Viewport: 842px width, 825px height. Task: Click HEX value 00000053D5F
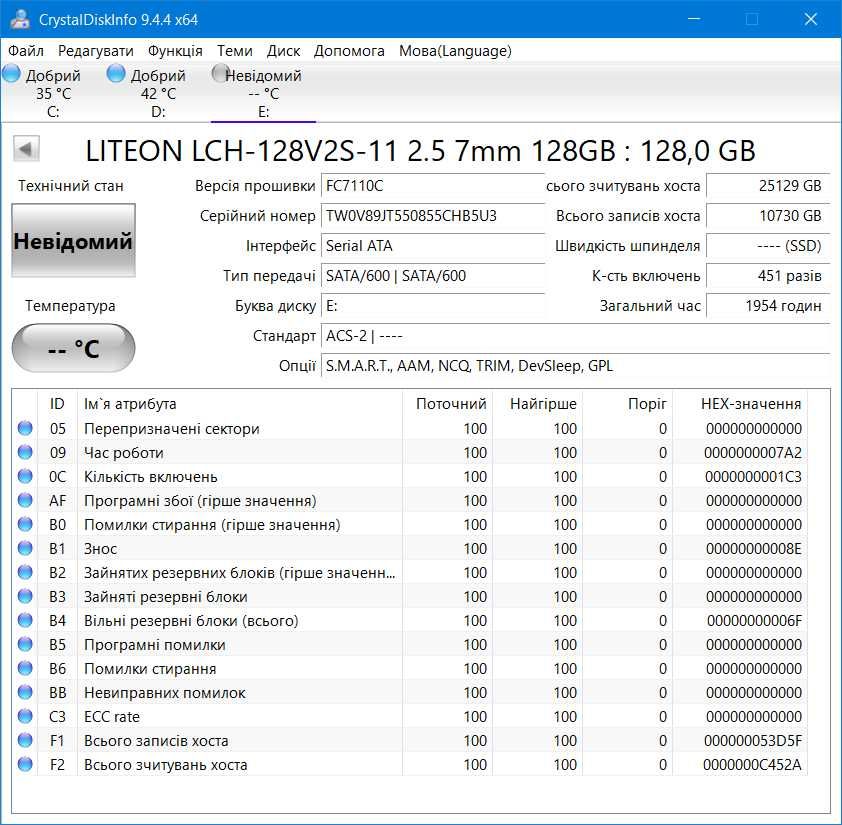coord(753,741)
